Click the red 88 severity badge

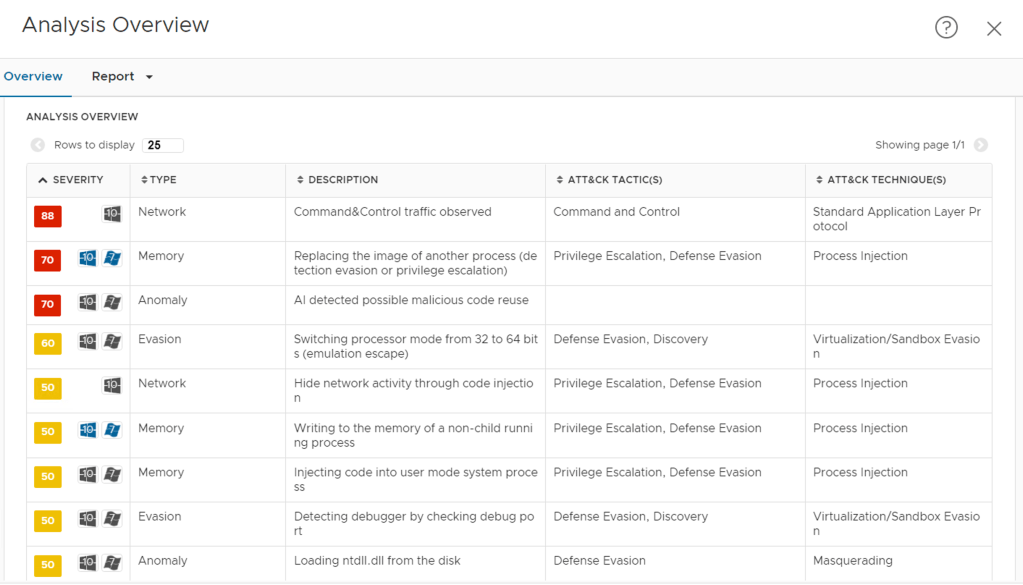47,216
